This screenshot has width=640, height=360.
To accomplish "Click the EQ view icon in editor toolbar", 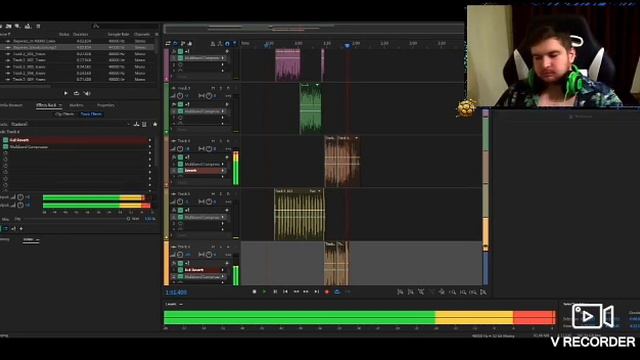I will pos(190,43).
